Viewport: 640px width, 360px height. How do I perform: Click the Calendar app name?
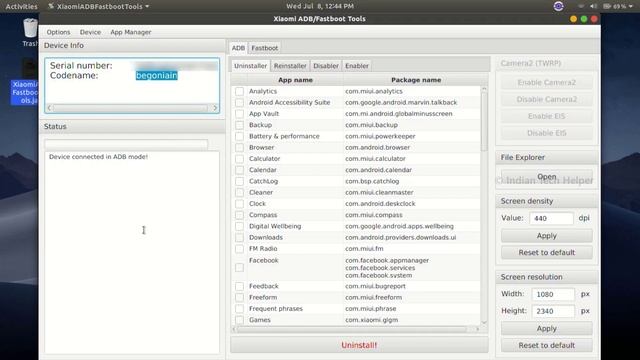[x=262, y=170]
